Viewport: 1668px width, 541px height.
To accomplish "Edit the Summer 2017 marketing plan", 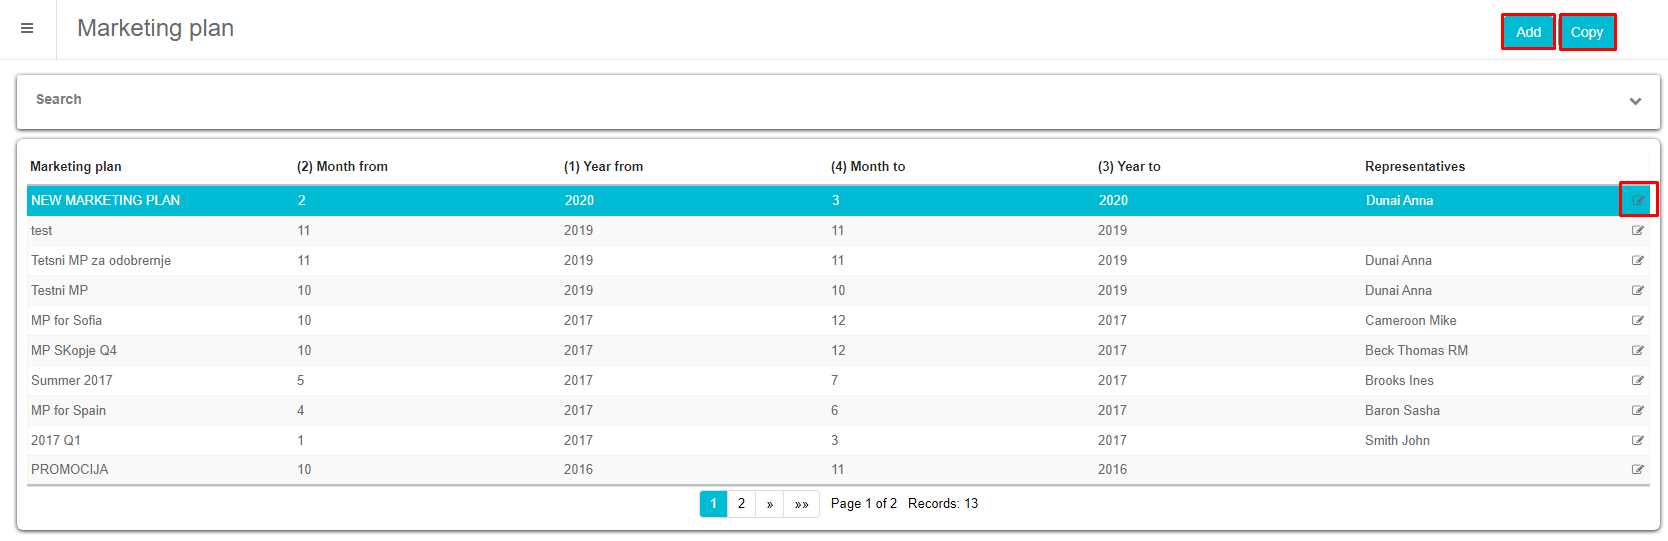I will pyautogui.click(x=1638, y=381).
